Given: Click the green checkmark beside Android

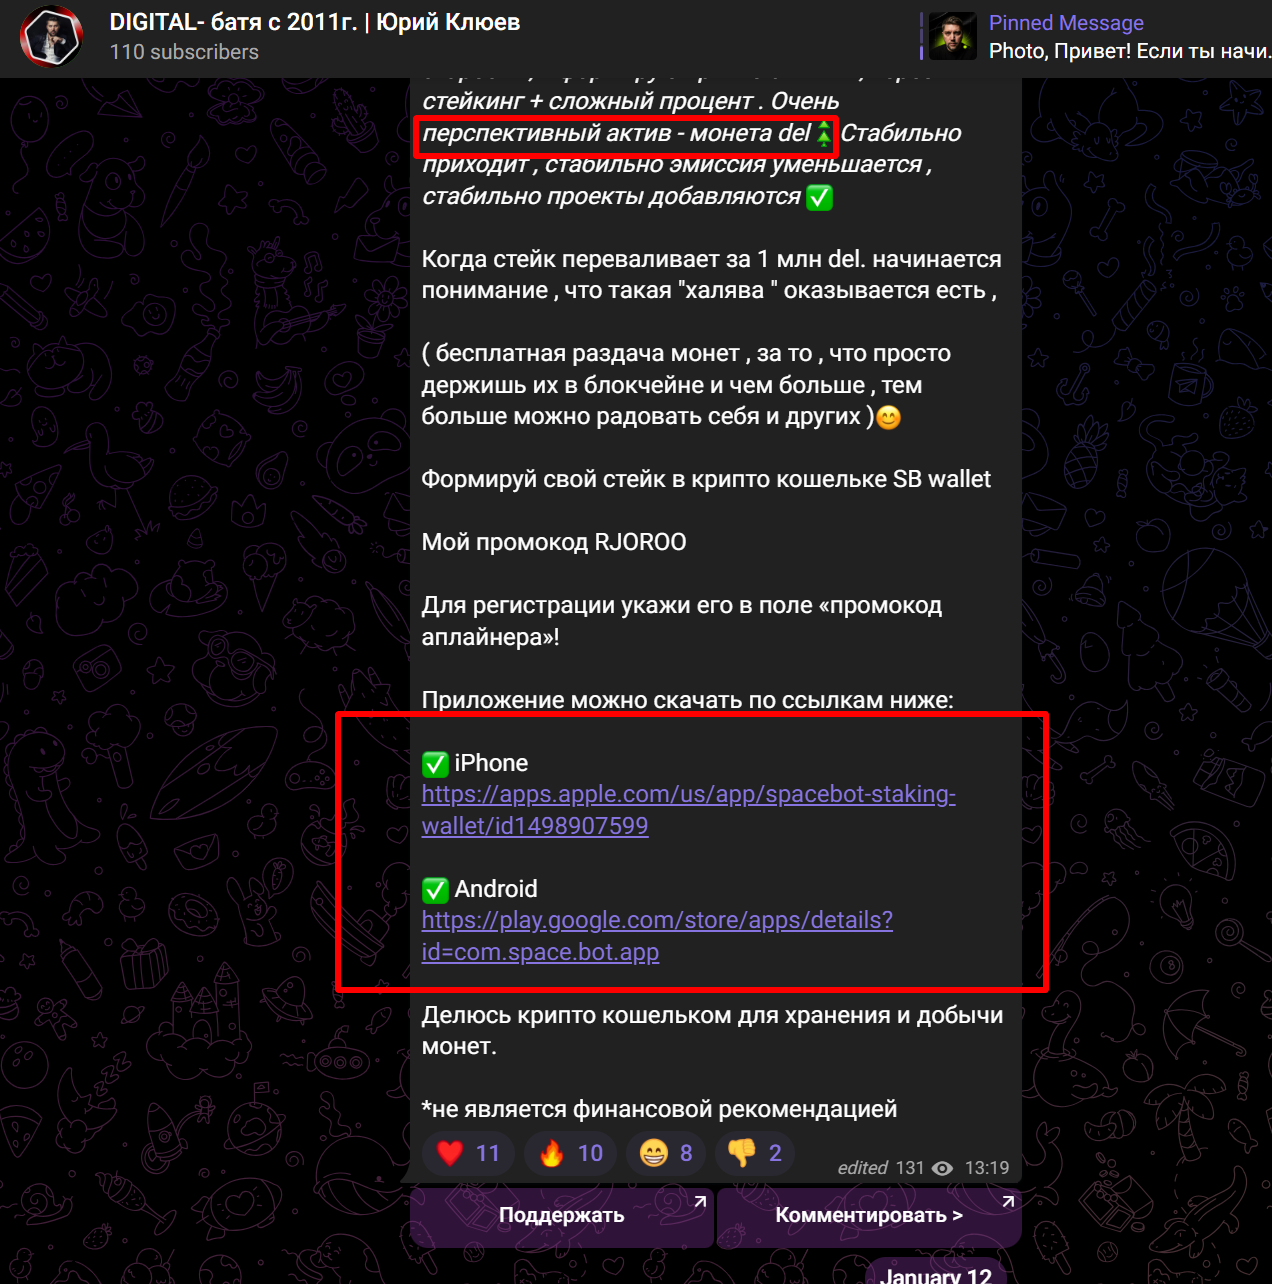Looking at the screenshot, I should coord(435,890).
